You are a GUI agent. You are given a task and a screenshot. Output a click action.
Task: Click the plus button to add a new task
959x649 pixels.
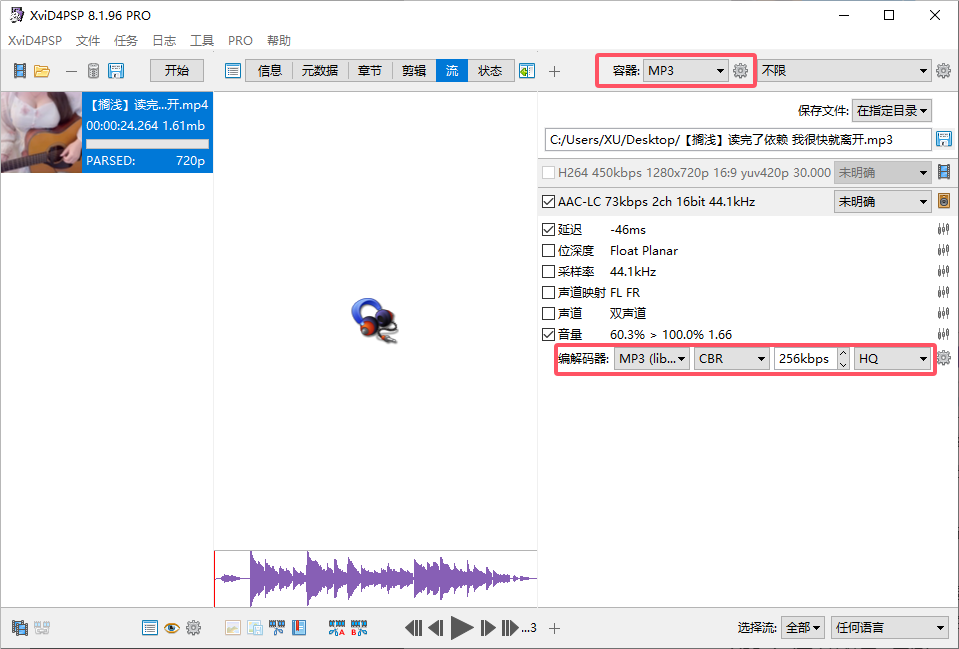pyautogui.click(x=554, y=71)
